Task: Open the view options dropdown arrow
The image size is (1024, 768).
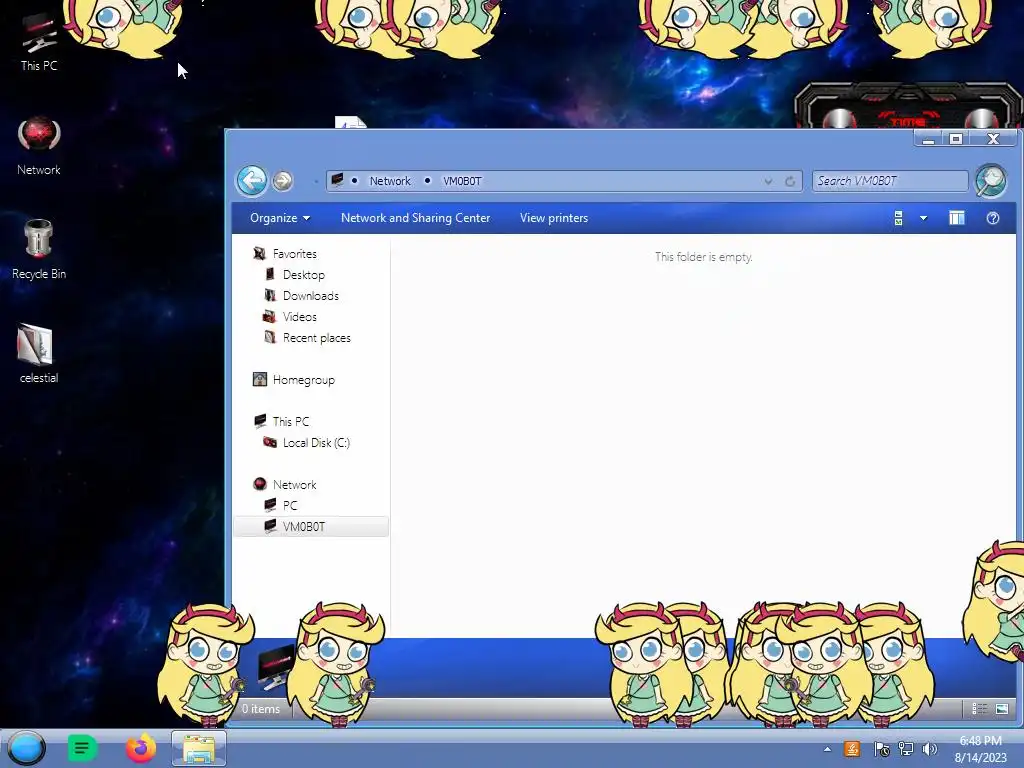Action: coord(923,218)
